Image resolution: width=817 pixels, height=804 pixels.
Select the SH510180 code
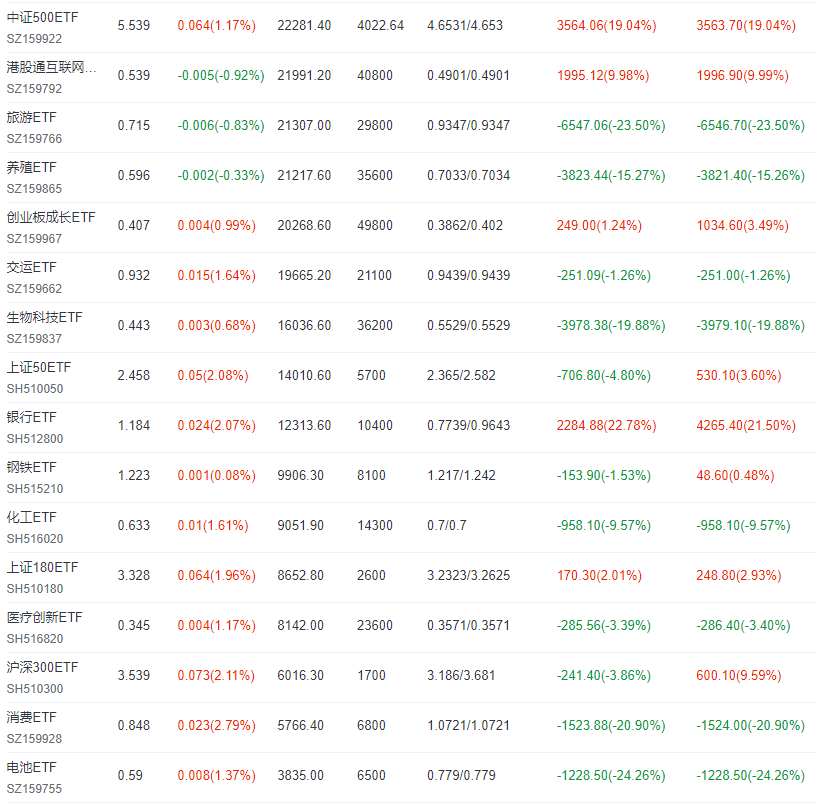point(35,589)
